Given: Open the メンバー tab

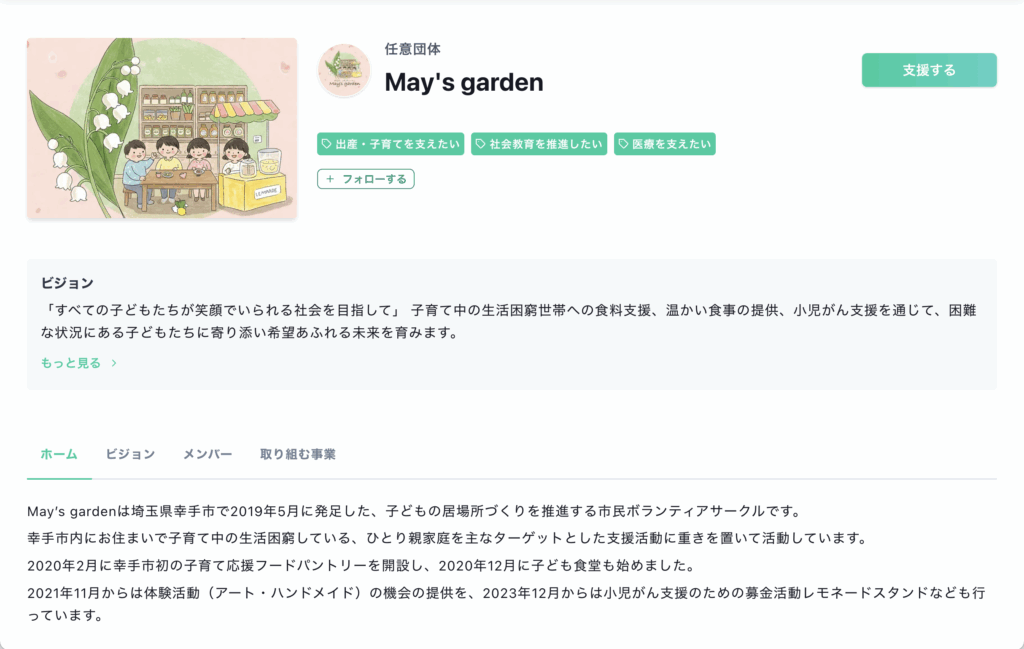Looking at the screenshot, I should point(207,454).
